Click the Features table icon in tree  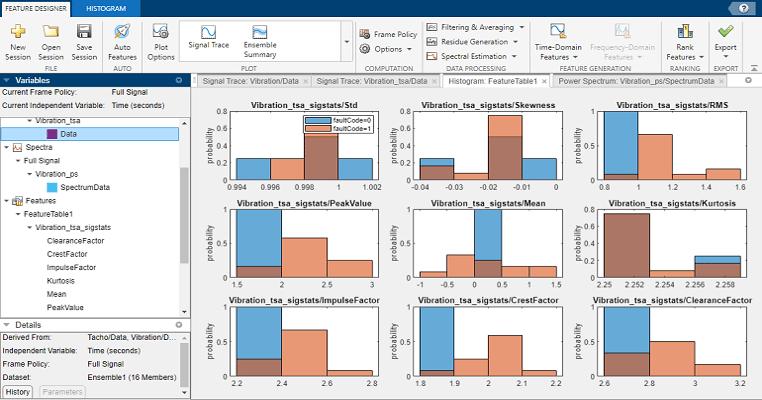[17, 201]
